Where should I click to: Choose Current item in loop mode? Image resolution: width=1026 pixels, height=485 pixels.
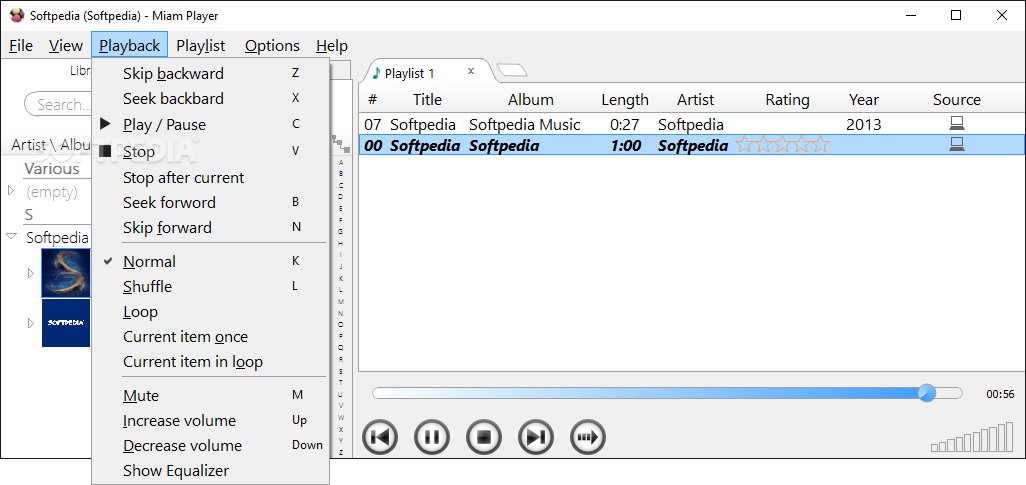[209, 361]
